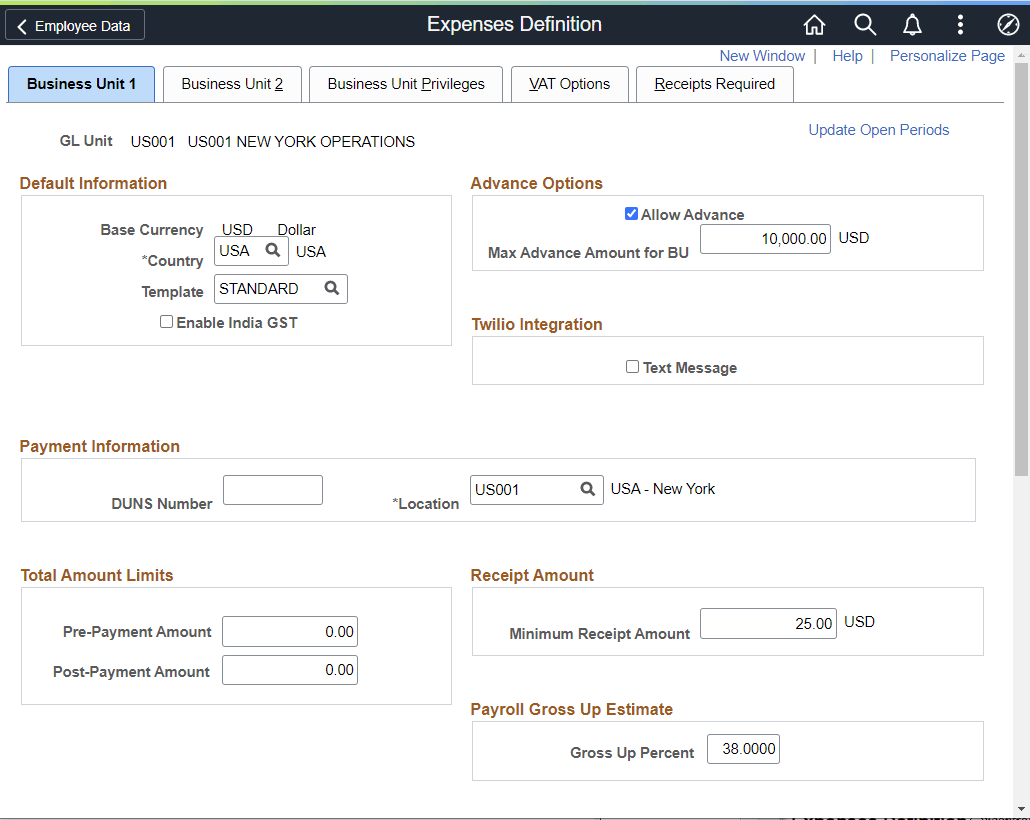Image resolution: width=1030 pixels, height=820 pixels.
Task: Open the Location lookup prompt
Action: coord(588,489)
